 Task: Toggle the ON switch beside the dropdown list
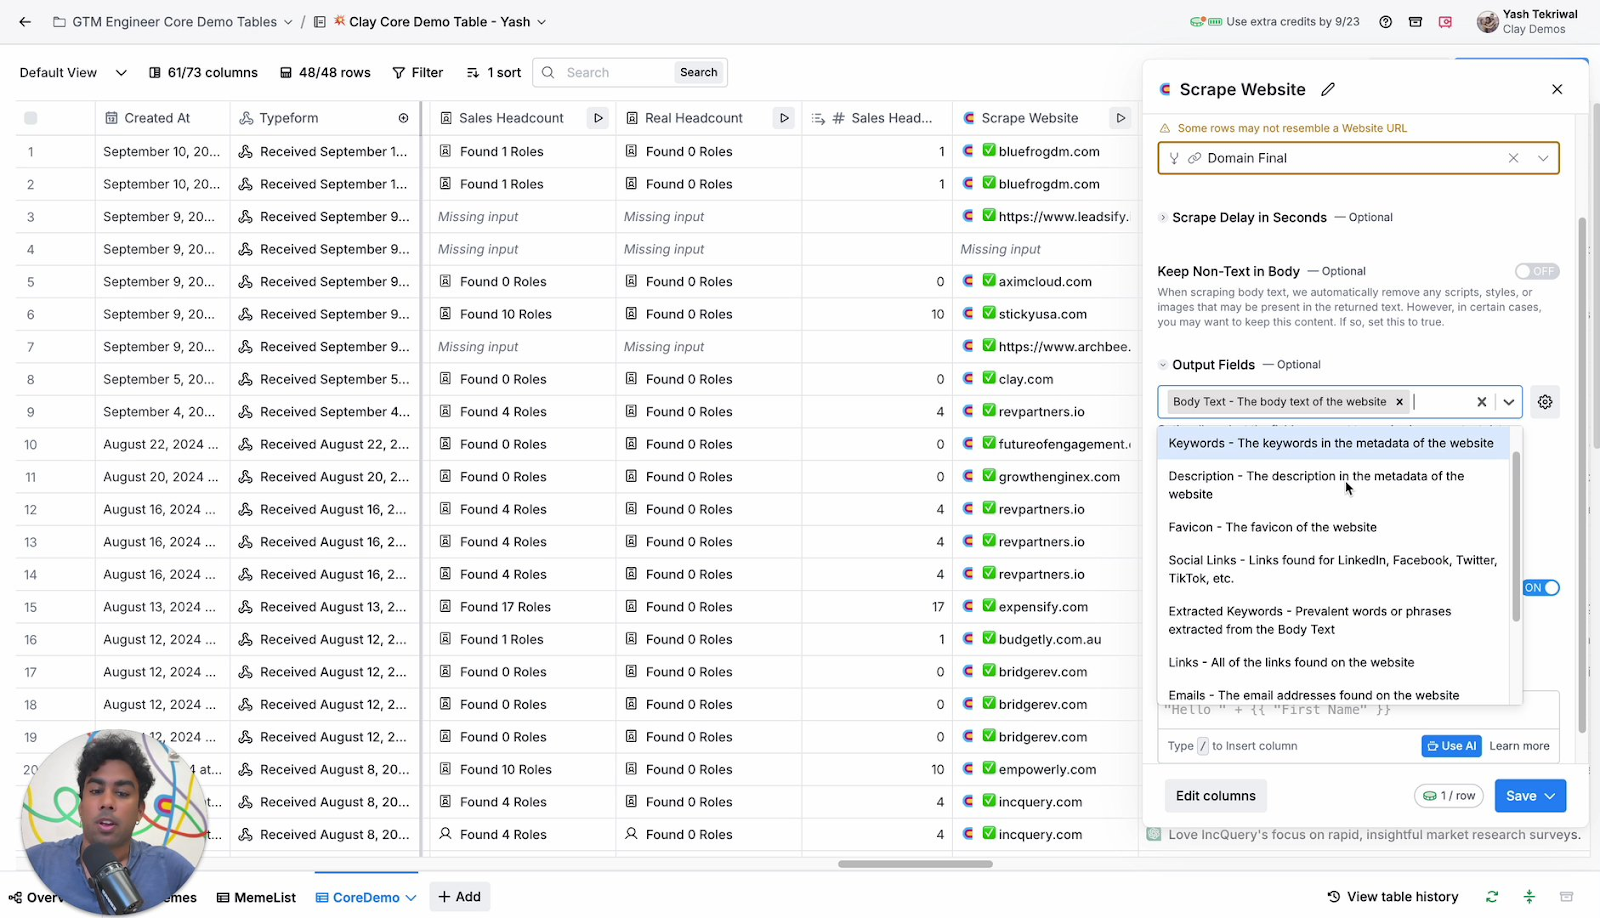pyautogui.click(x=1541, y=588)
